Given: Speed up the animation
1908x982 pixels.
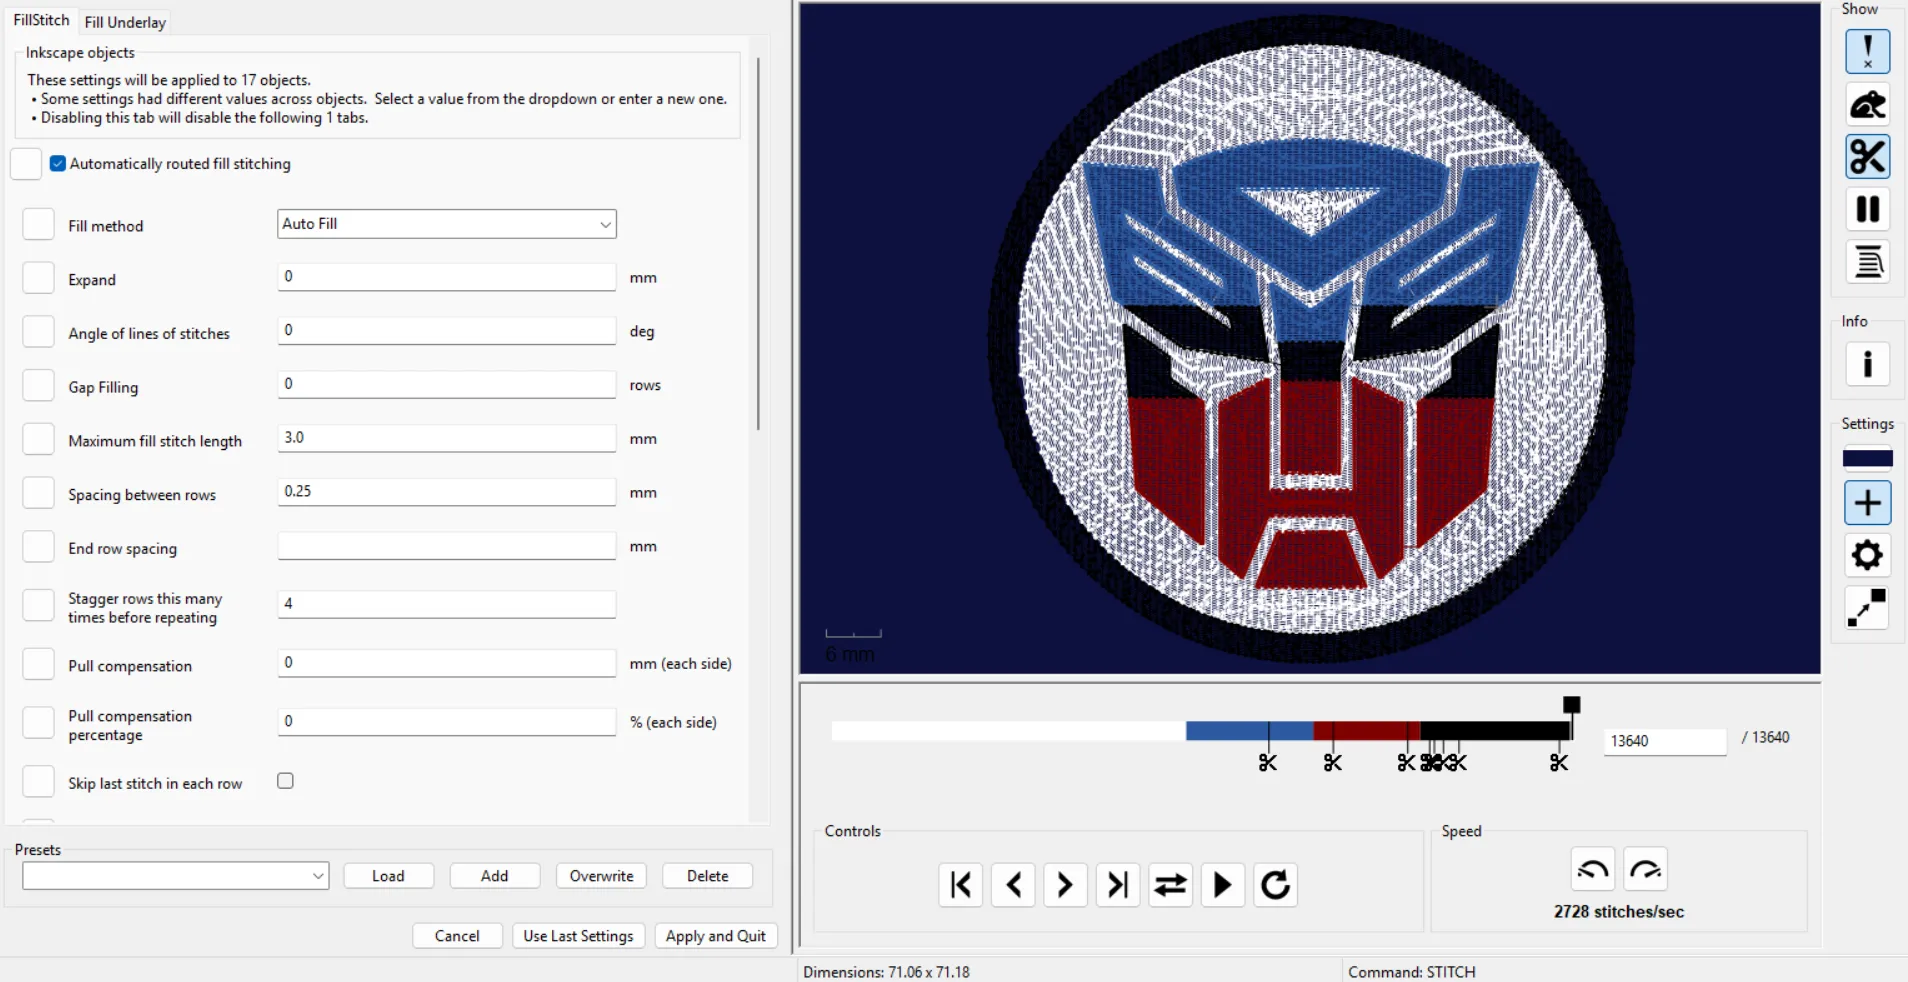Looking at the screenshot, I should (x=1646, y=870).
